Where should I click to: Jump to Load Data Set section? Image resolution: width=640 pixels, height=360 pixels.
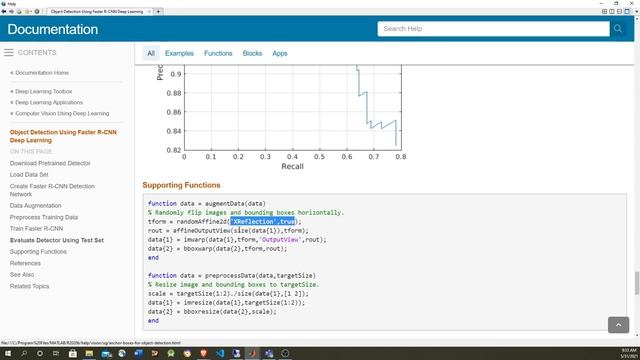coord(29,175)
